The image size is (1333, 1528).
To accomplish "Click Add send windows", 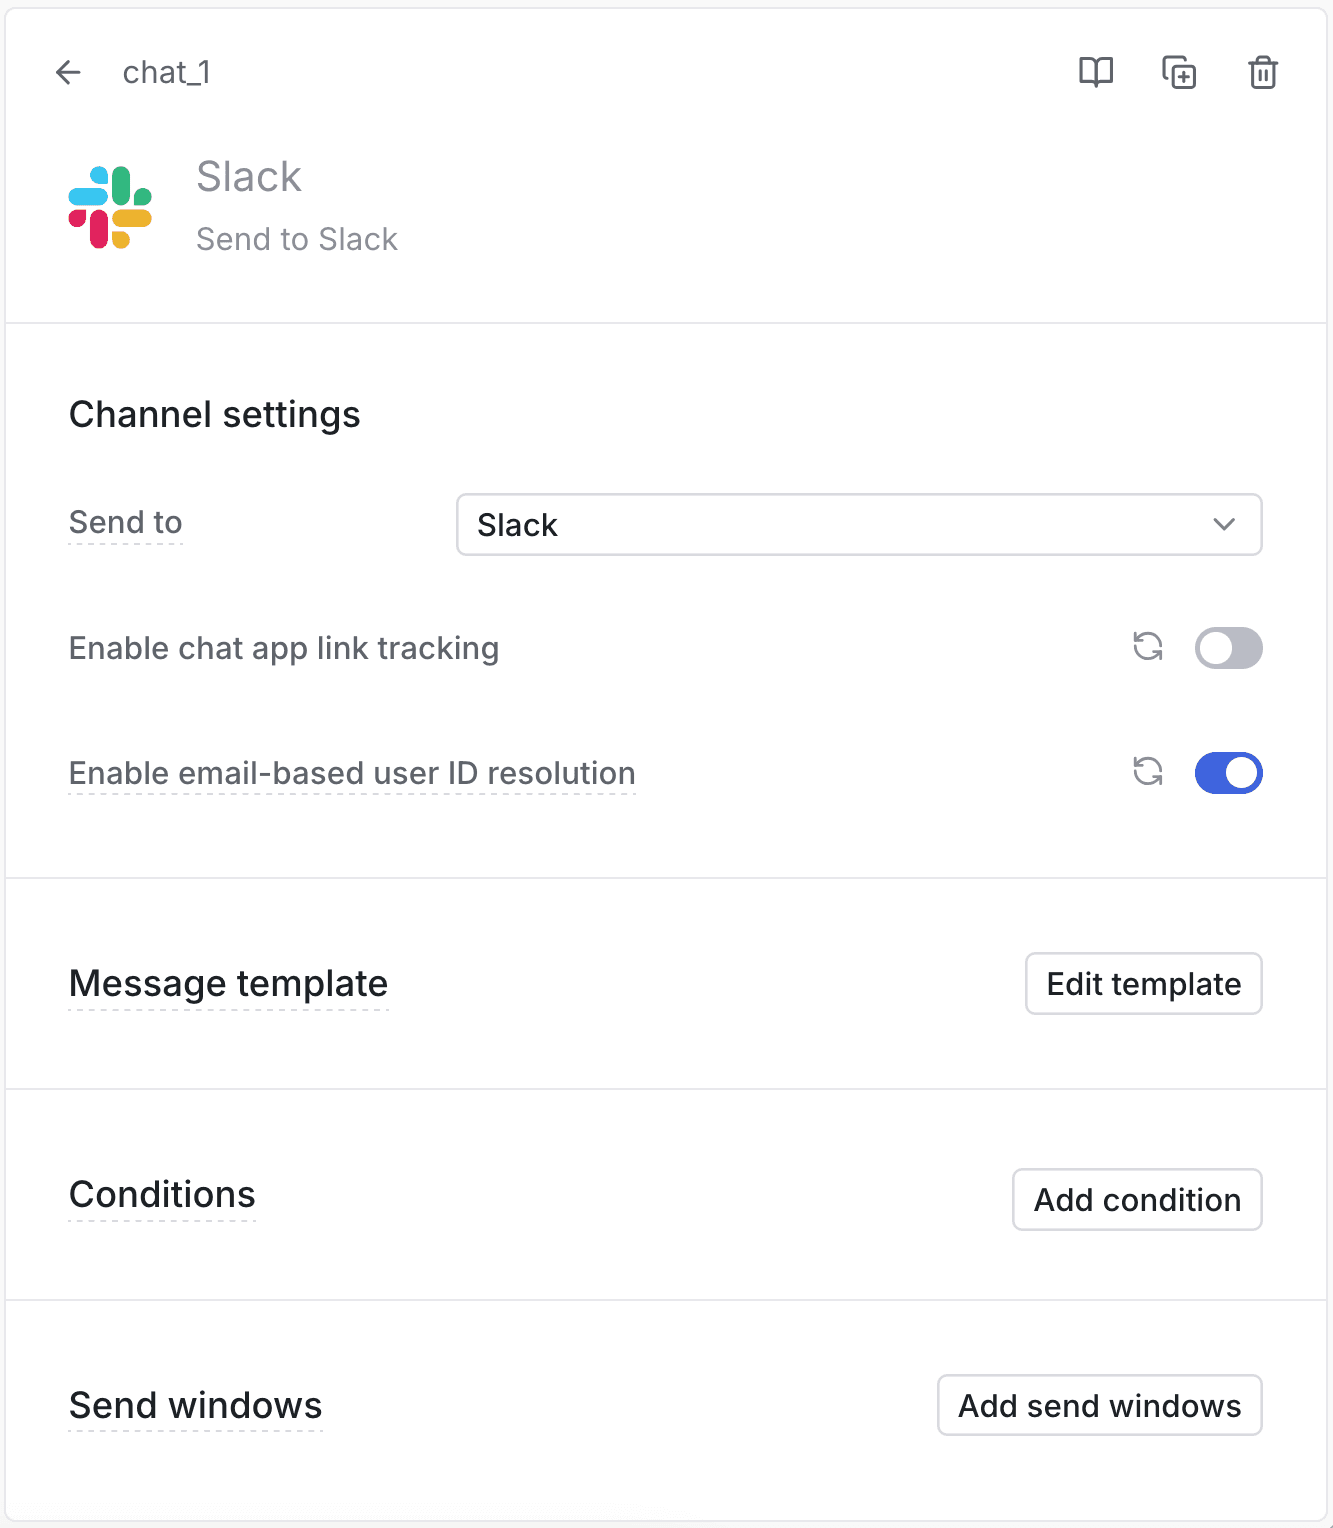I will click(1099, 1405).
